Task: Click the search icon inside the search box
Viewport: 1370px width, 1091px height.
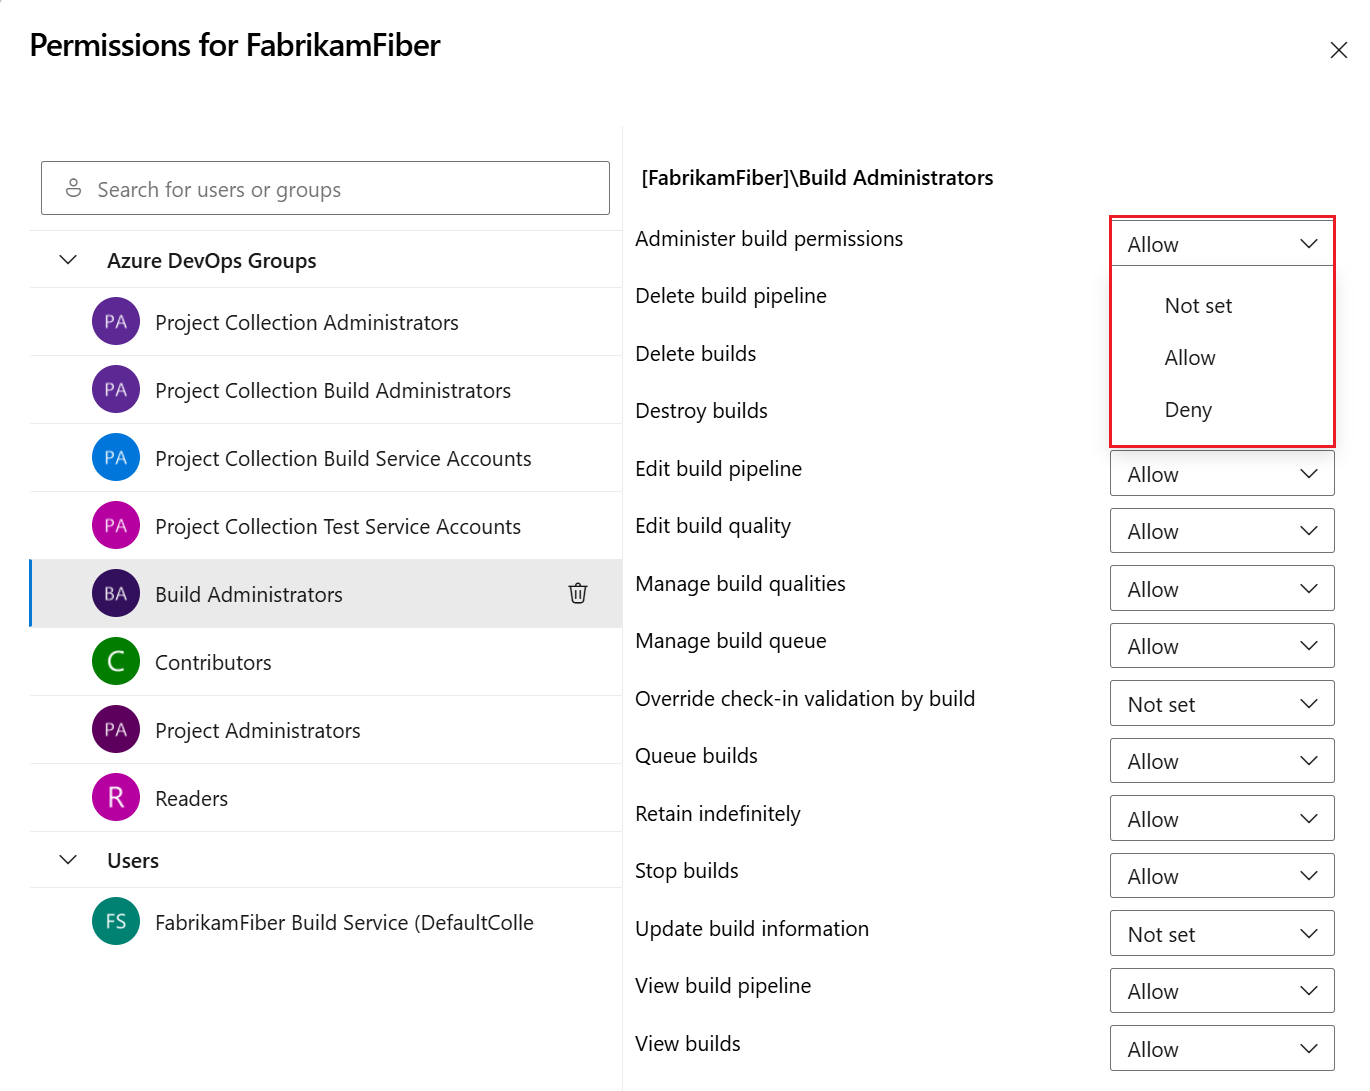Action: tap(74, 188)
